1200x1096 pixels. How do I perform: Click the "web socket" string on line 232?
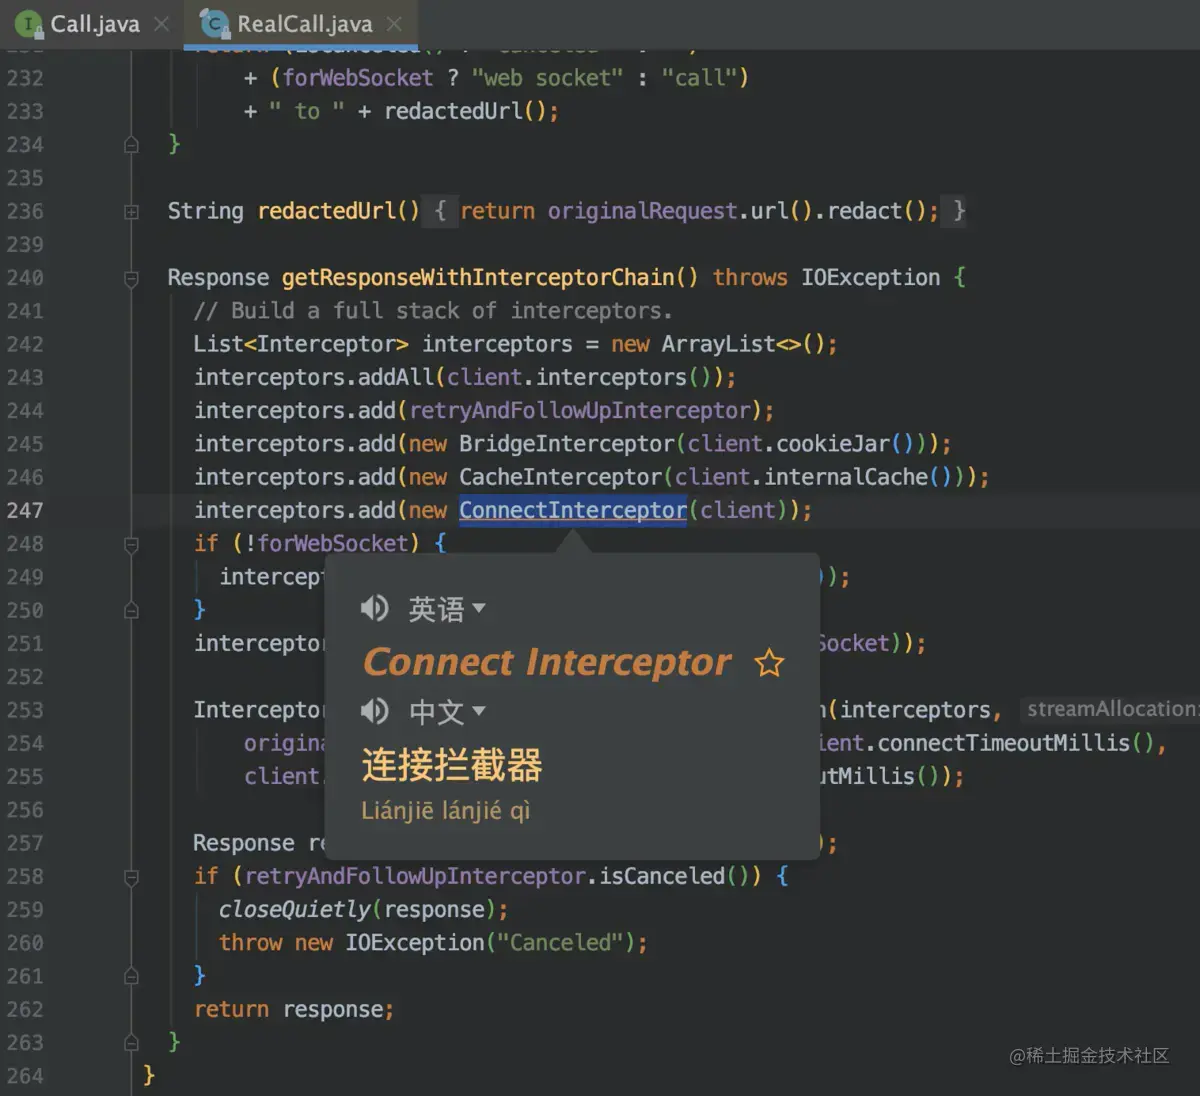click(x=547, y=77)
